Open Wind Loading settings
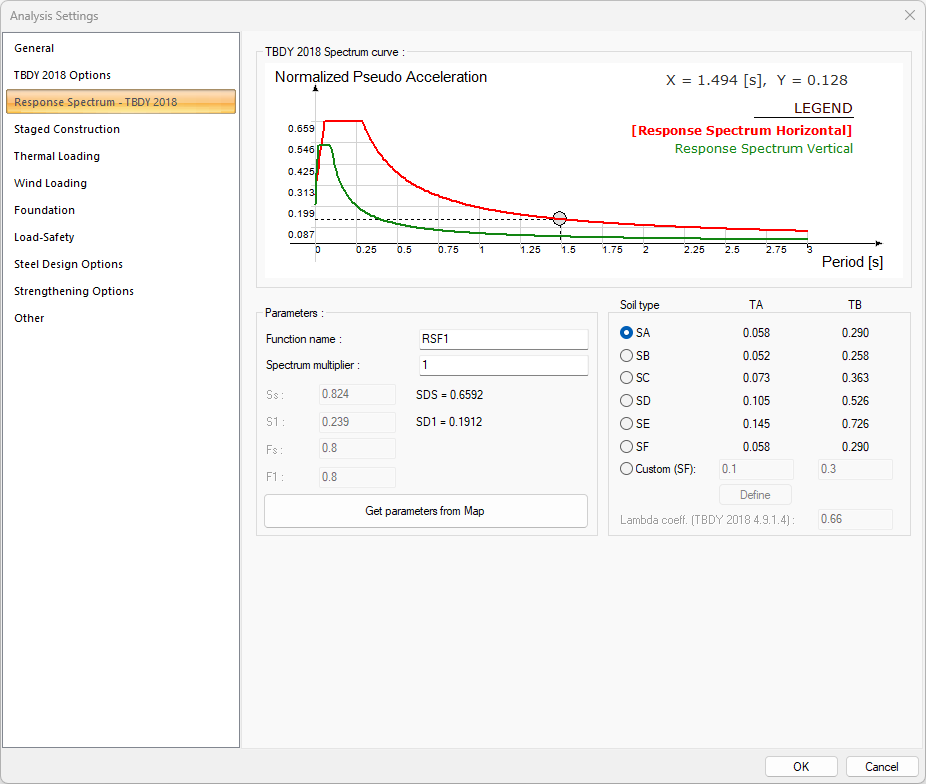This screenshot has height=784, width=926. point(50,183)
